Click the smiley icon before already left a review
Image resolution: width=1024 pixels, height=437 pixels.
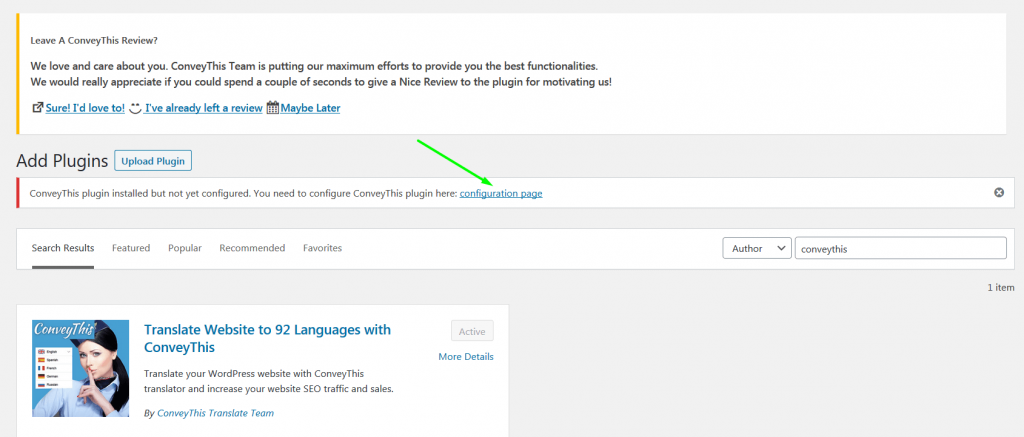tap(135, 108)
